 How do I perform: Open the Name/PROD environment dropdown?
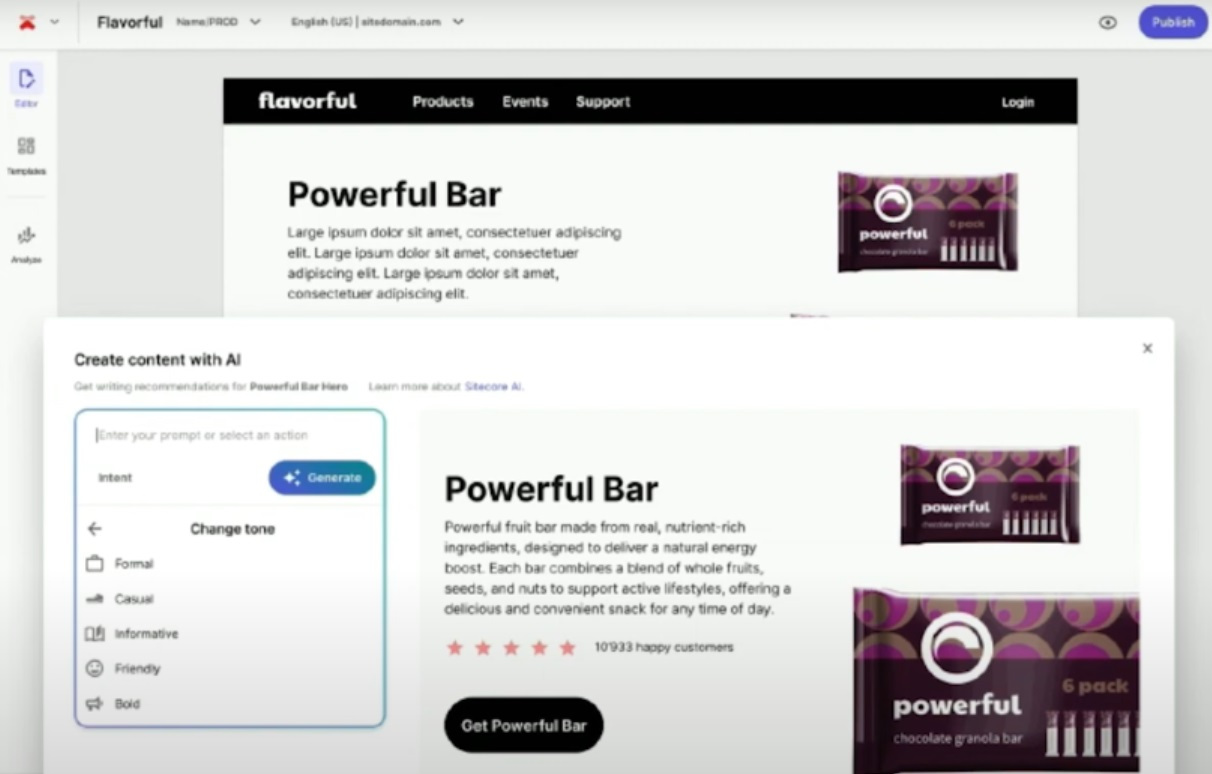218,22
